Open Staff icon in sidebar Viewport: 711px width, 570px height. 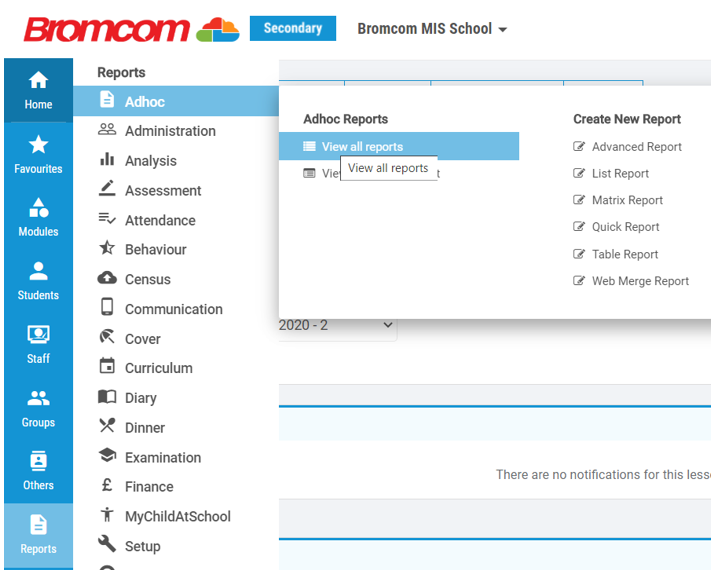(x=38, y=335)
